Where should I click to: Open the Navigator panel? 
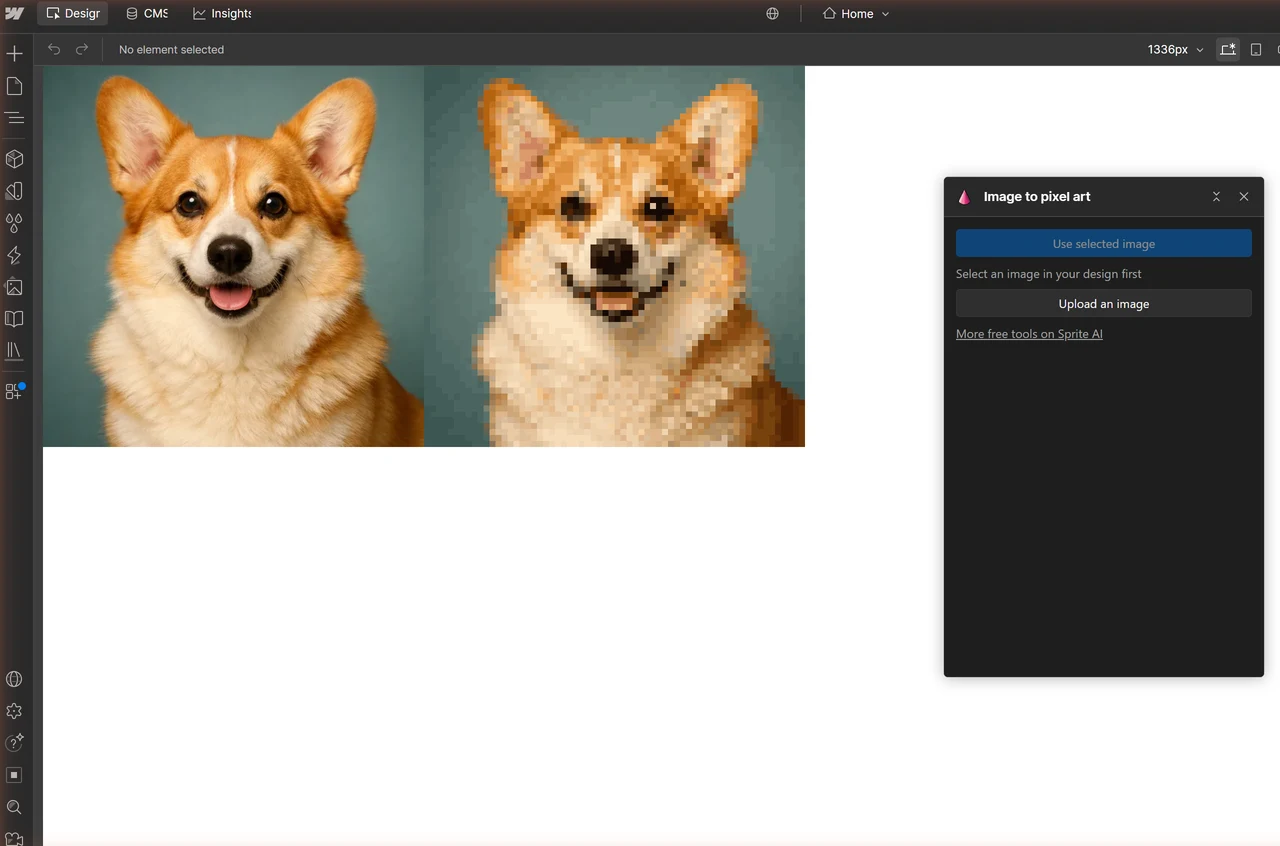pyautogui.click(x=14, y=118)
